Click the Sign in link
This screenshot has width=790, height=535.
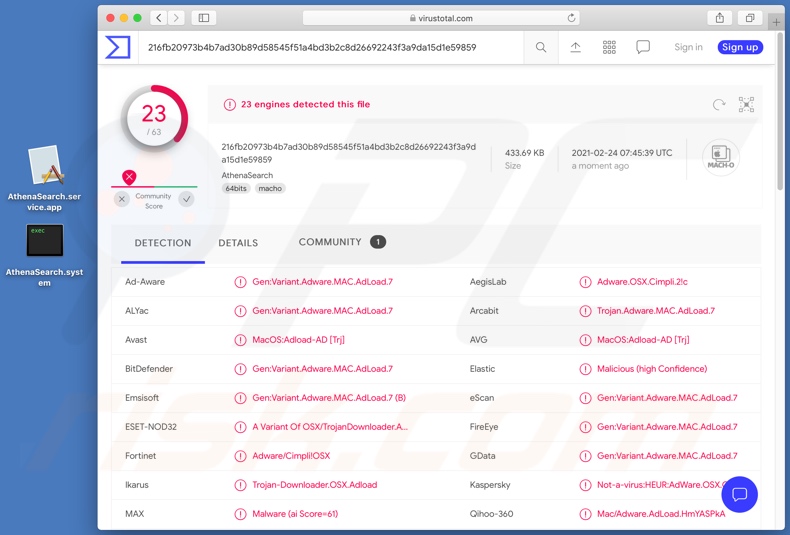pyautogui.click(x=688, y=47)
